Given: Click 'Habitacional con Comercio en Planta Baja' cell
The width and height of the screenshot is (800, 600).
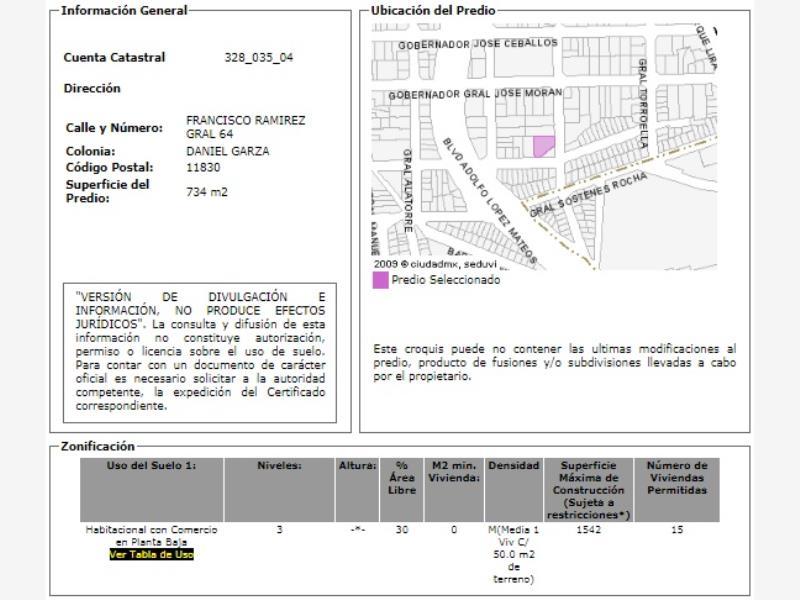Looking at the screenshot, I should click(x=152, y=536).
